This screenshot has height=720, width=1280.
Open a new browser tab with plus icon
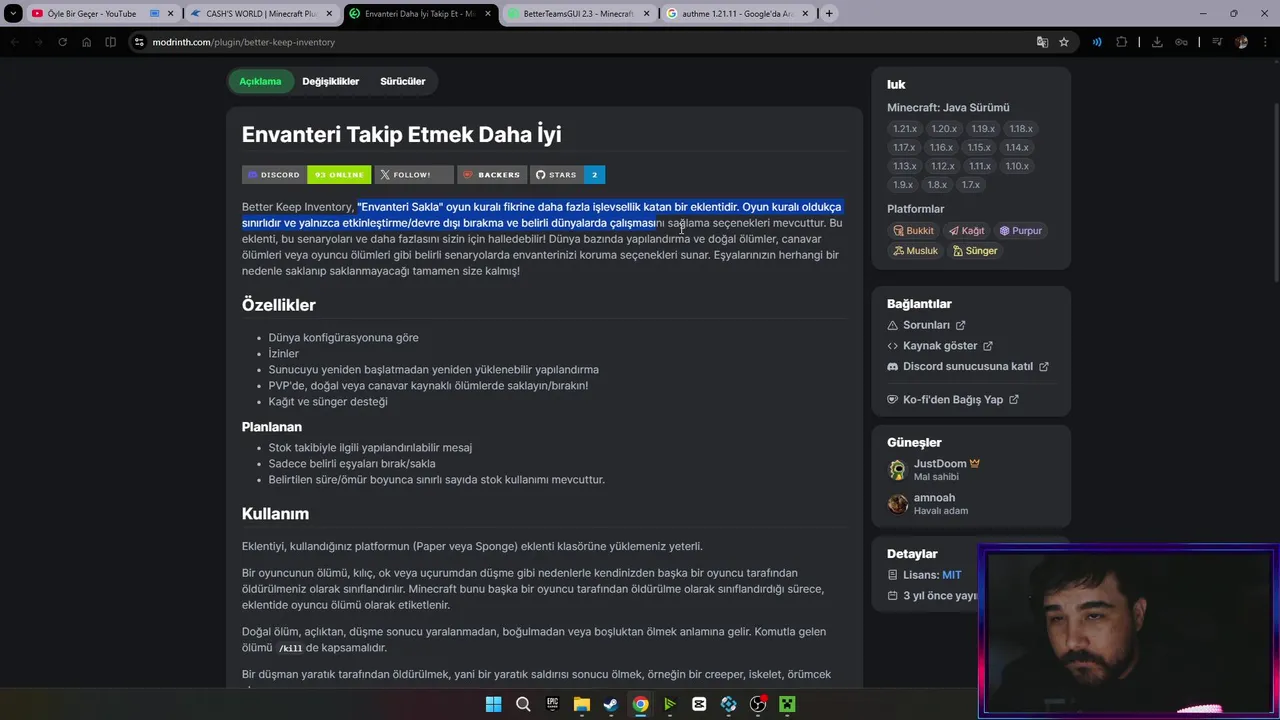[829, 14]
